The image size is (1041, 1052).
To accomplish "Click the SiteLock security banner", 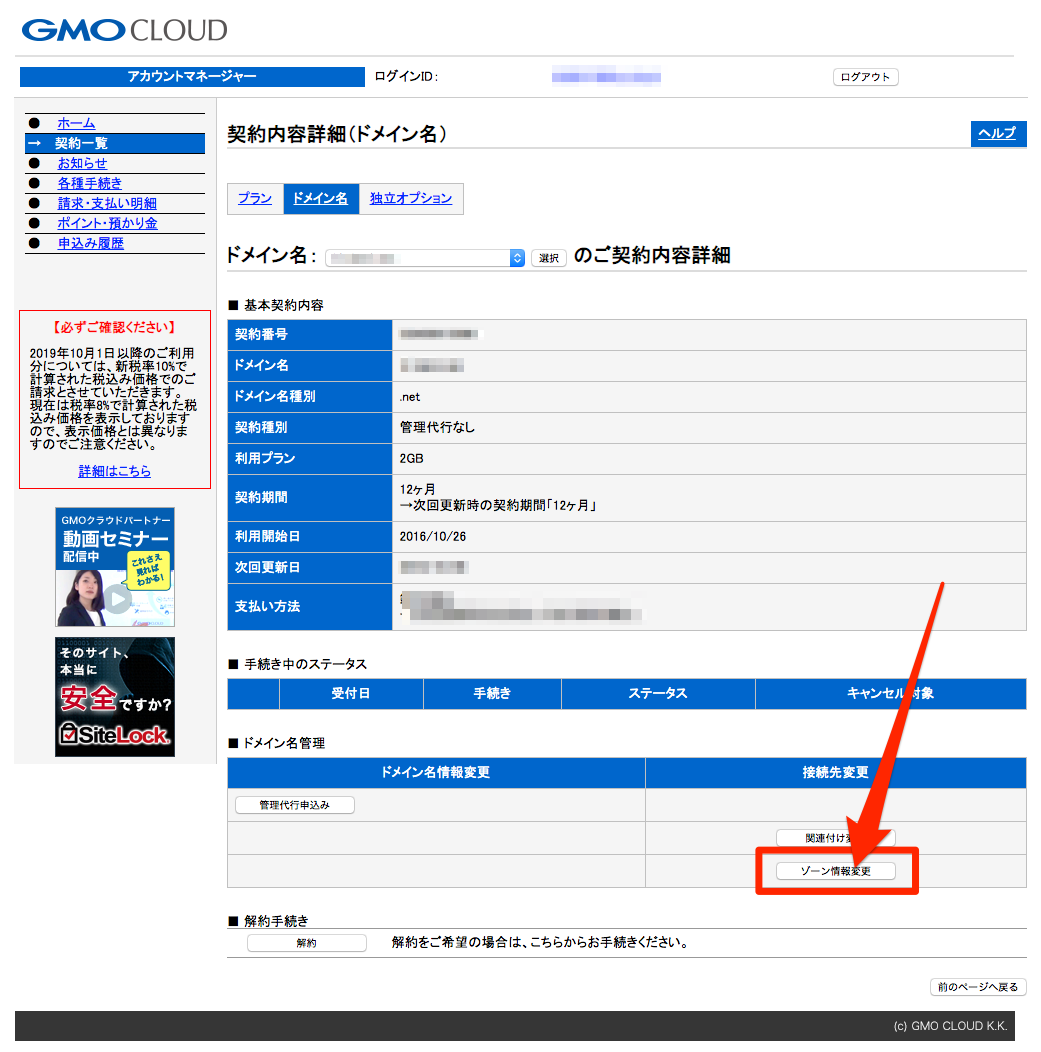I will point(115,696).
